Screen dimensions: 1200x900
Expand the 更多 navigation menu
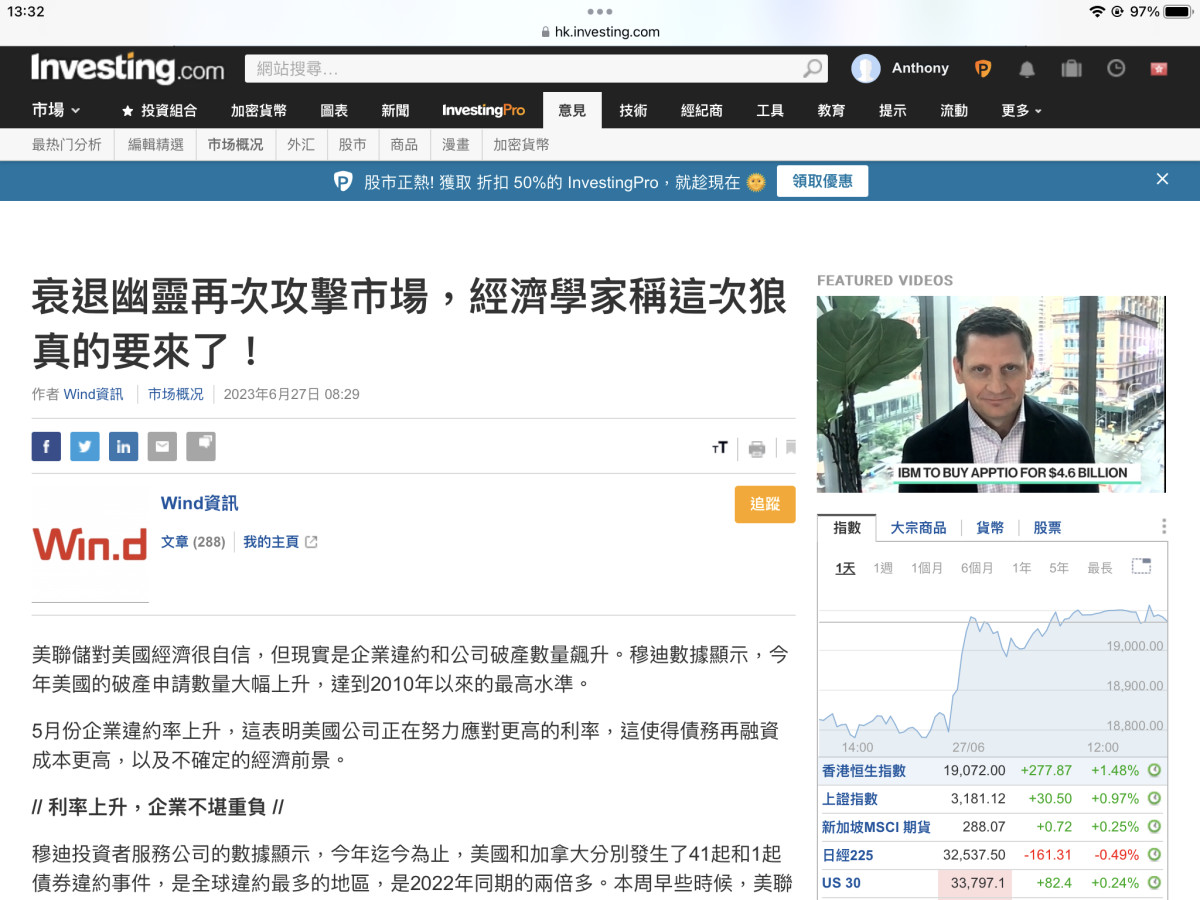click(x=1021, y=110)
